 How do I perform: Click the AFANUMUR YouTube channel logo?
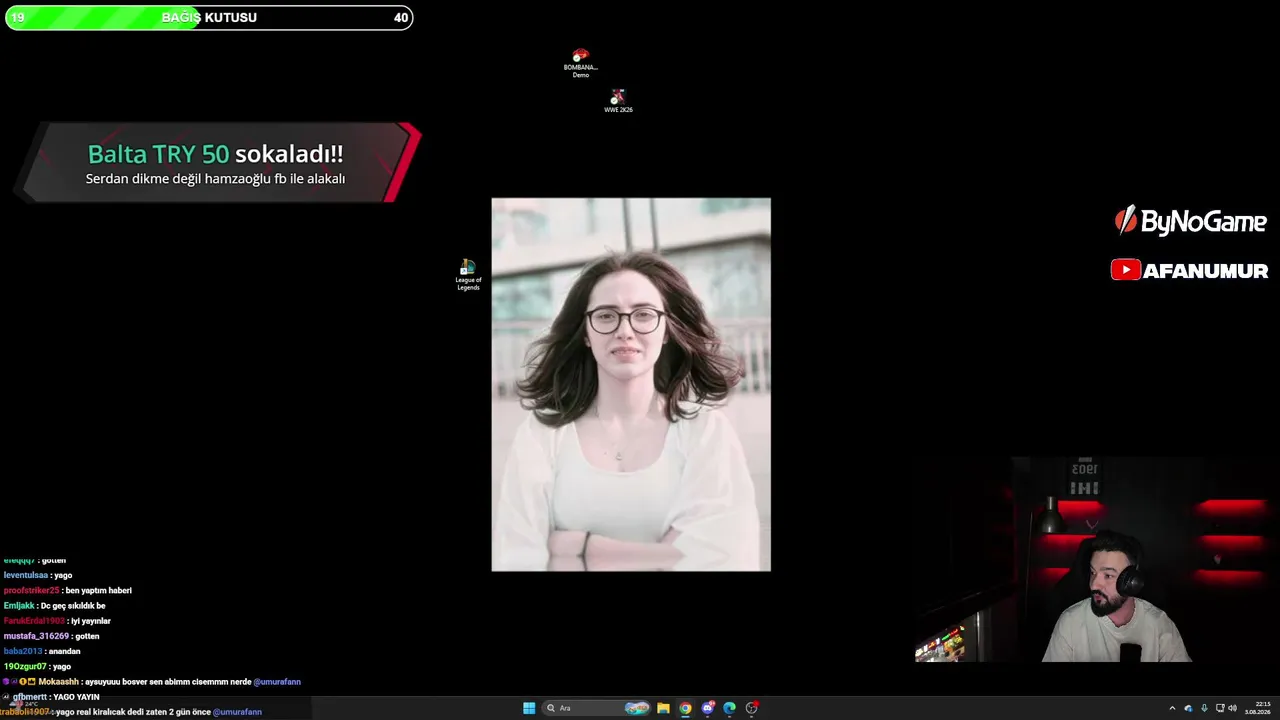click(x=1189, y=270)
